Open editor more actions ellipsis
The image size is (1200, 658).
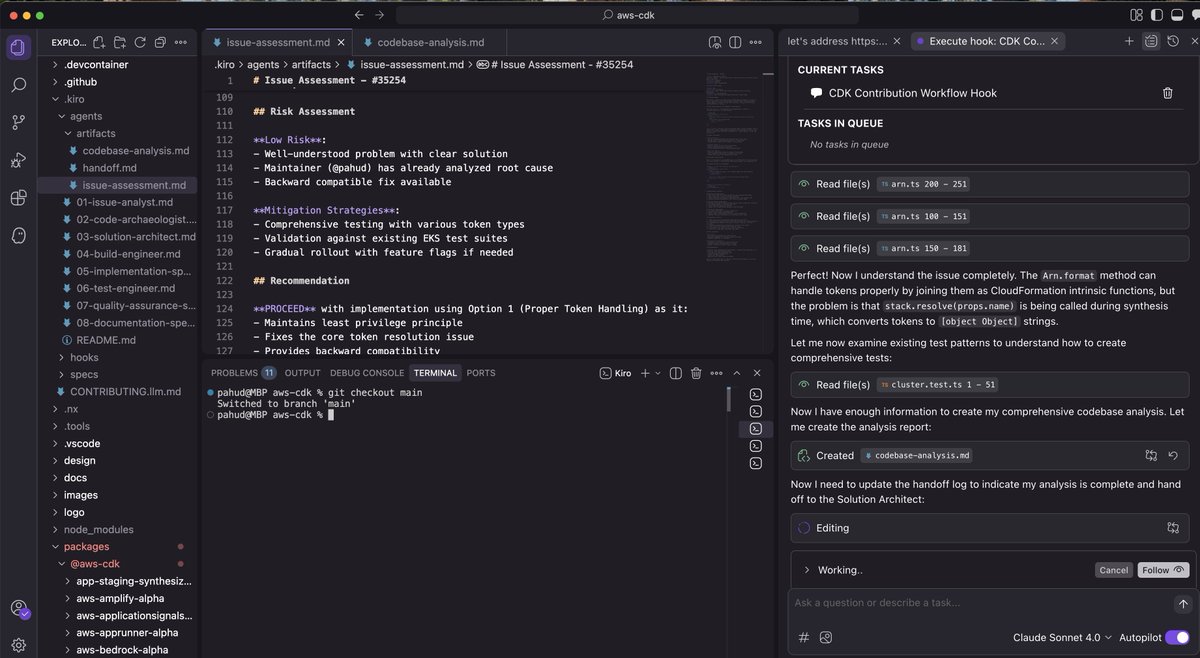756,42
